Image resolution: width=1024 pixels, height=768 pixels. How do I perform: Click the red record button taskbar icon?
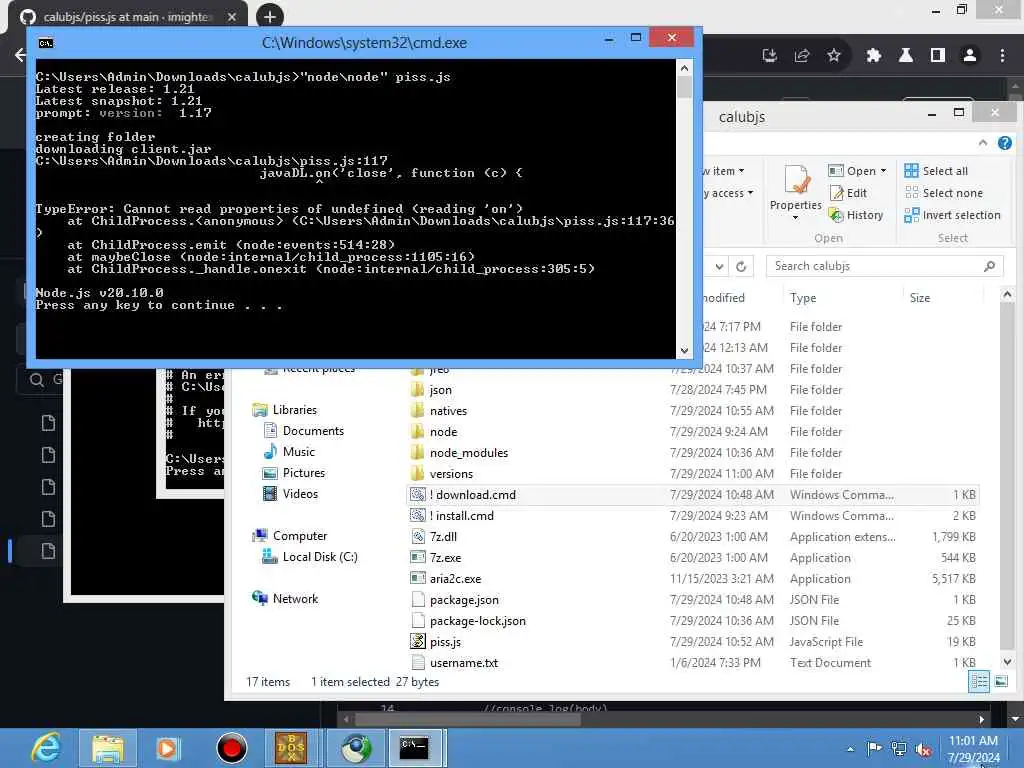pyautogui.click(x=232, y=748)
